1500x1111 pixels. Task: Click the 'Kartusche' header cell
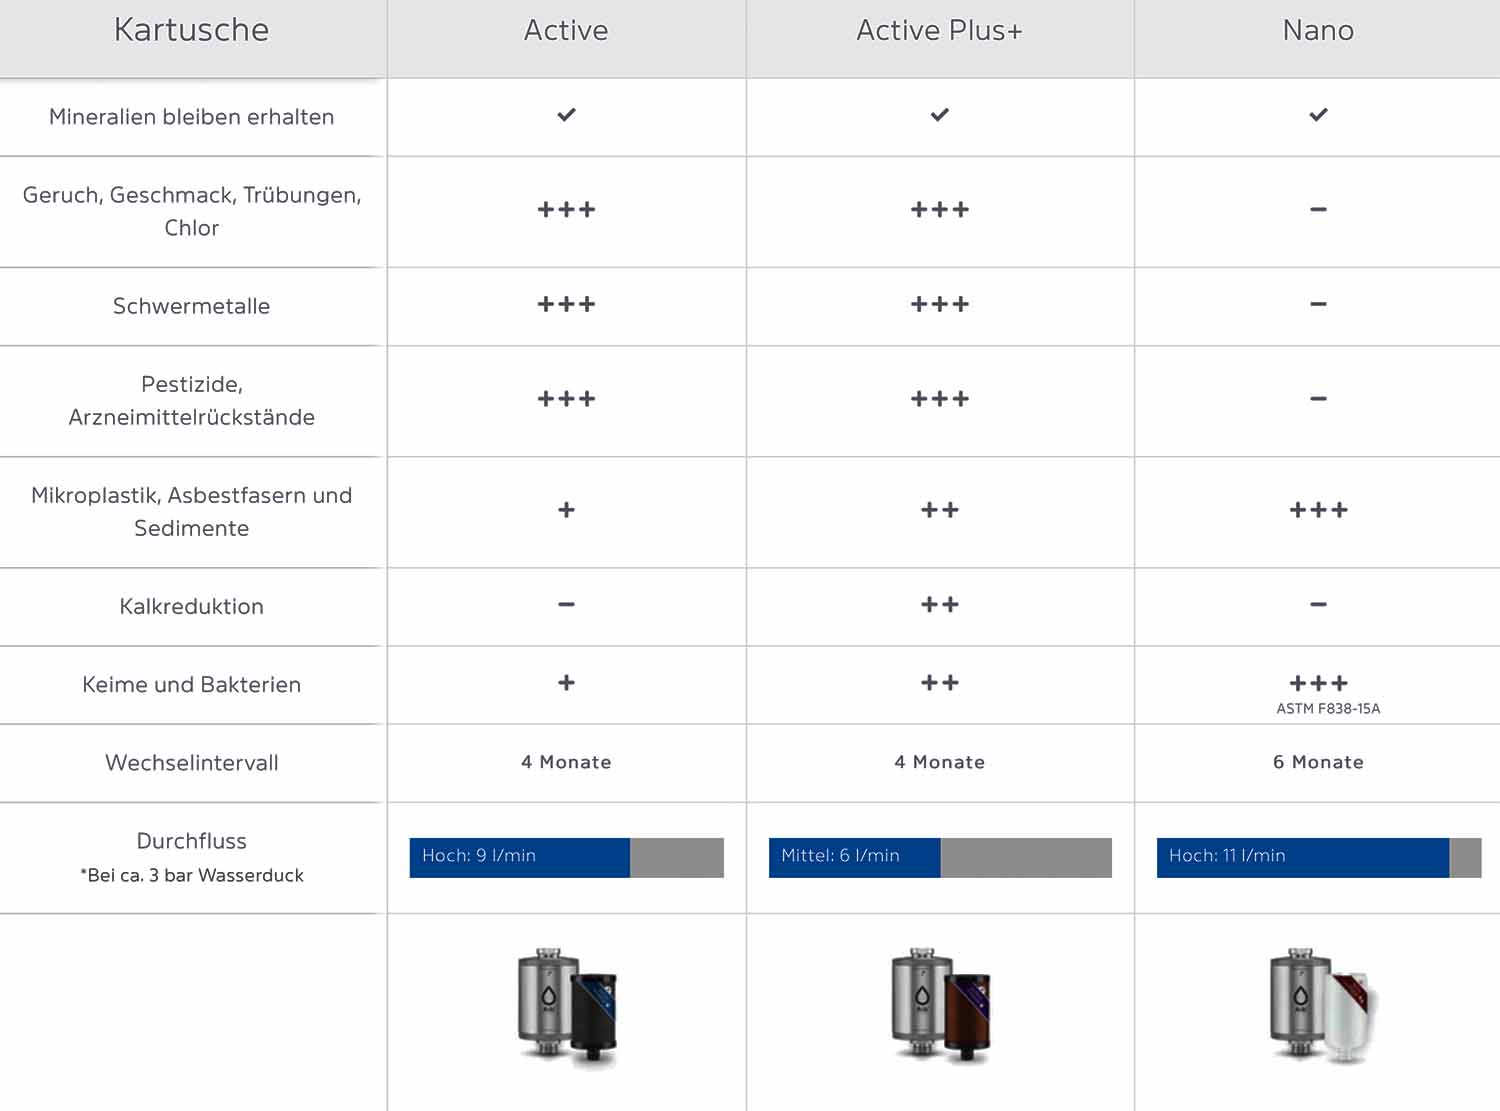coord(191,31)
